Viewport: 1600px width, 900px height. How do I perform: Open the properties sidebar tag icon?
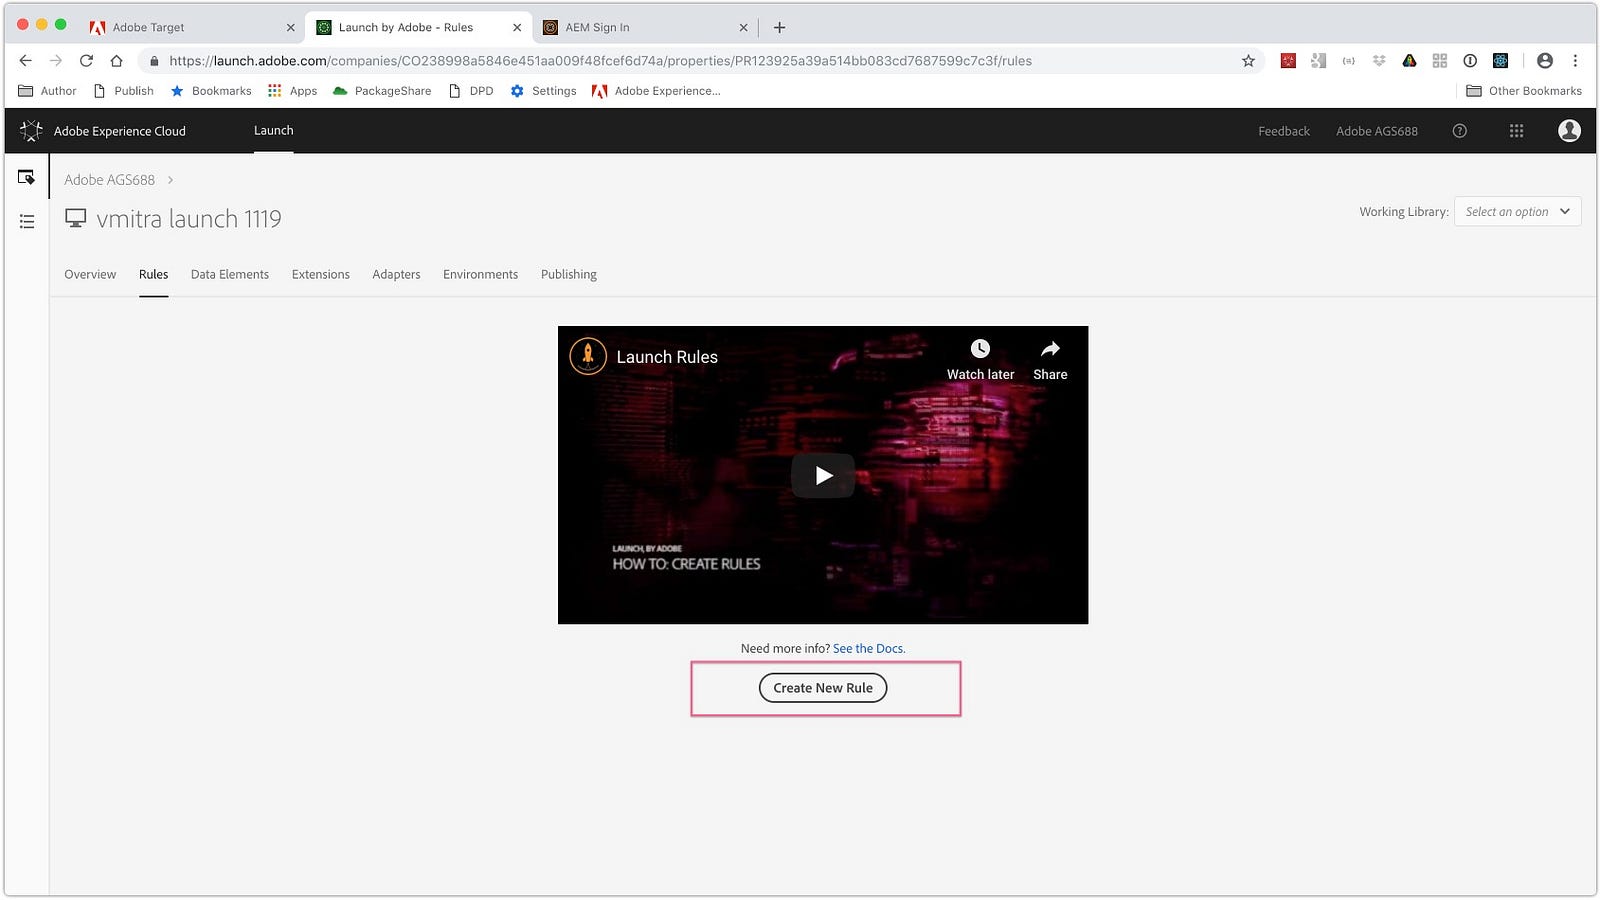[x=27, y=177]
